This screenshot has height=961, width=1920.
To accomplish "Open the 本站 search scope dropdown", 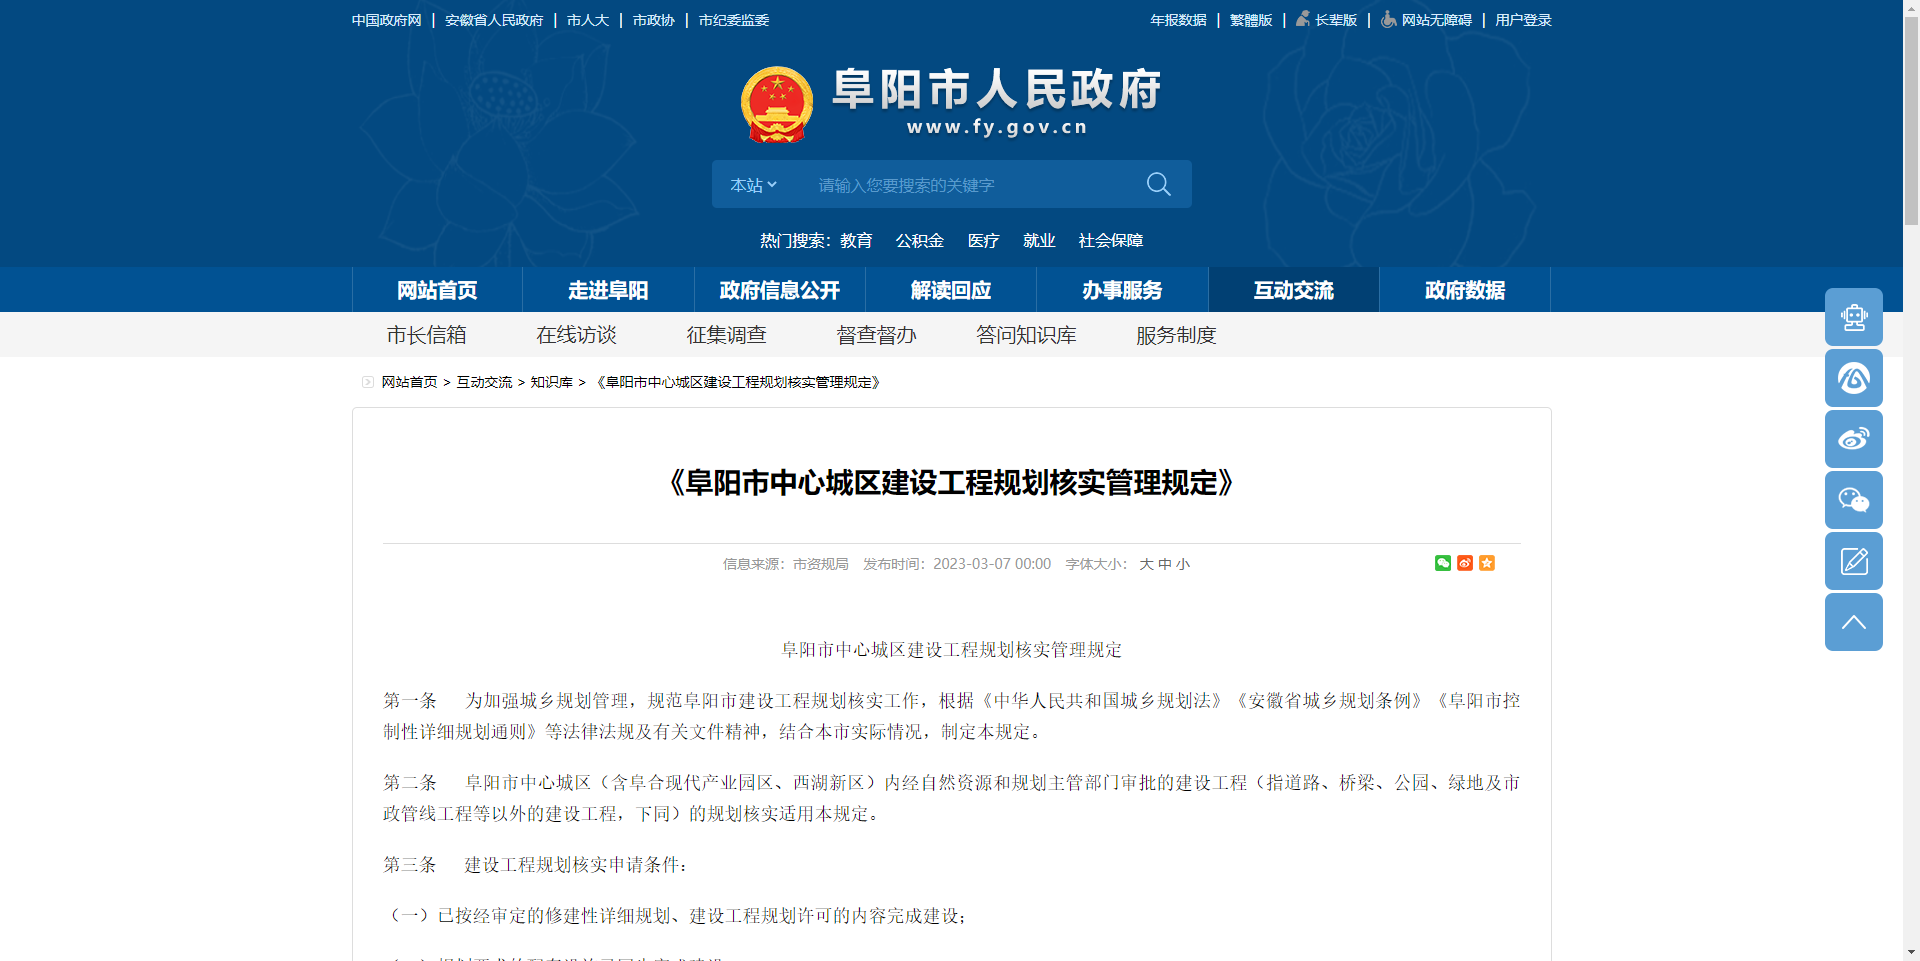I will click(x=752, y=184).
